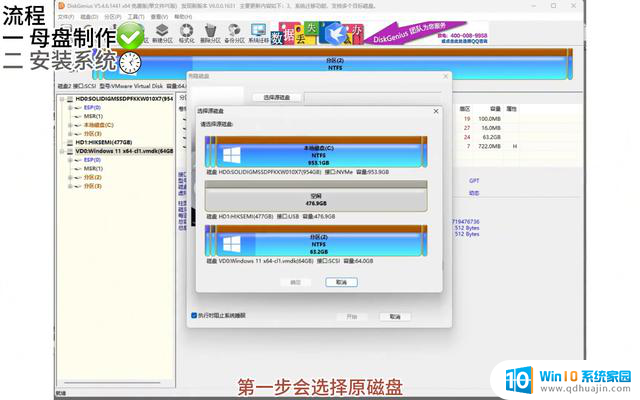Click the Windows logo in the VD0 disk bar
This screenshot has width=640, height=400.
[x=232, y=244]
